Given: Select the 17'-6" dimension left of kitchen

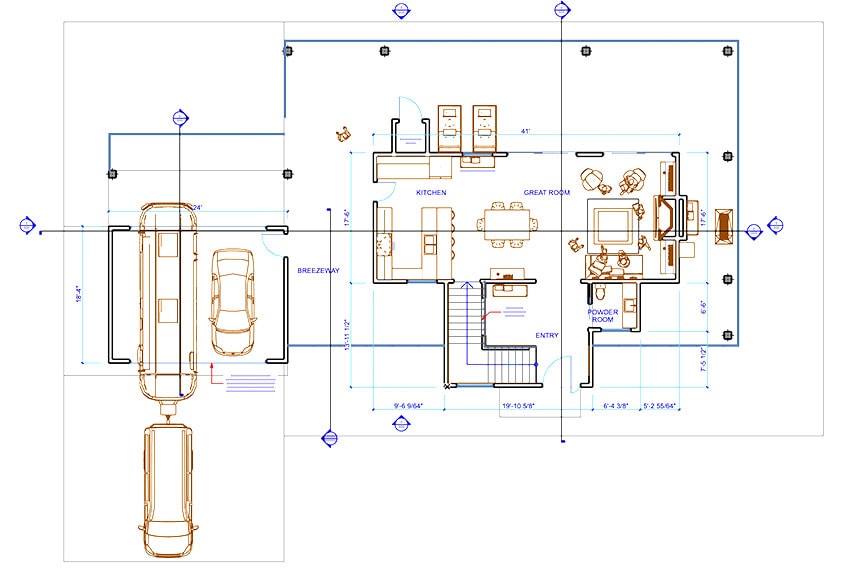Looking at the screenshot, I should (x=347, y=217).
